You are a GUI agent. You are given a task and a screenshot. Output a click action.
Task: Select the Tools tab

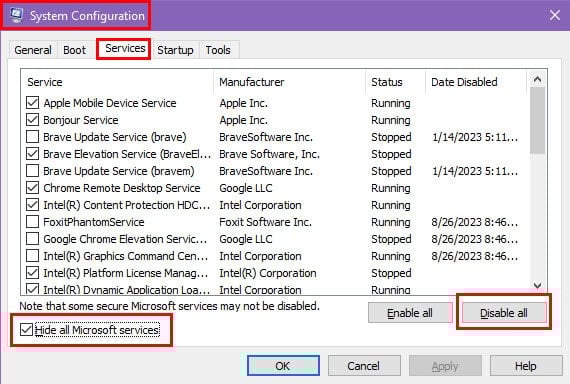(218, 50)
